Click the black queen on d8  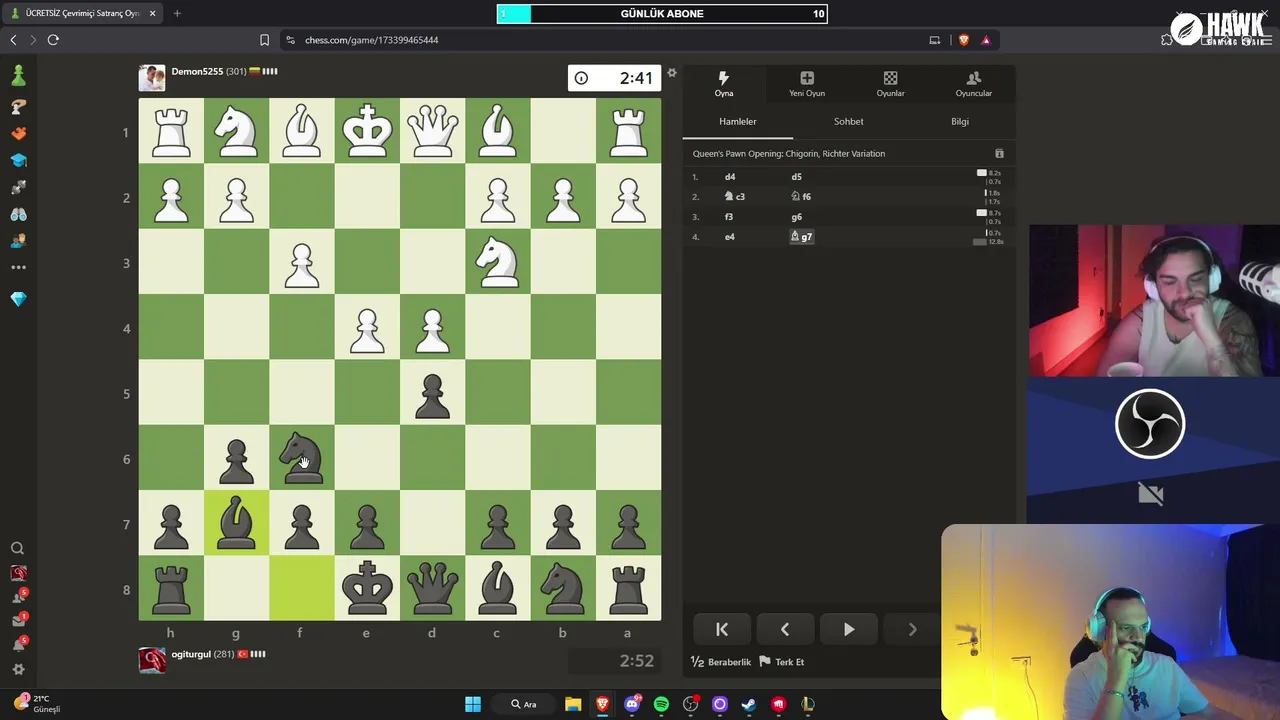[432, 589]
